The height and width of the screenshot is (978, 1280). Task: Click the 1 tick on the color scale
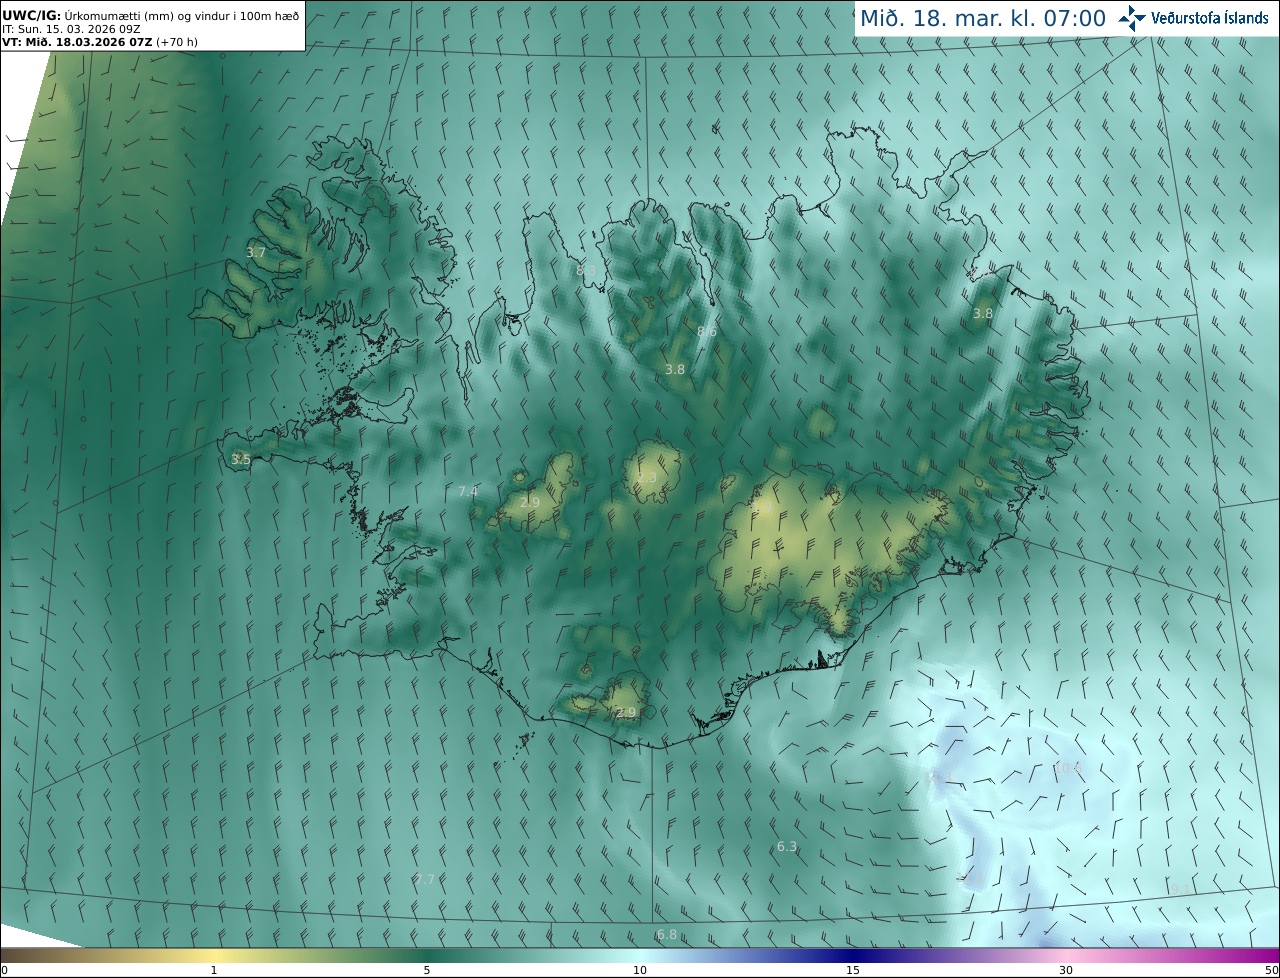click(x=214, y=970)
